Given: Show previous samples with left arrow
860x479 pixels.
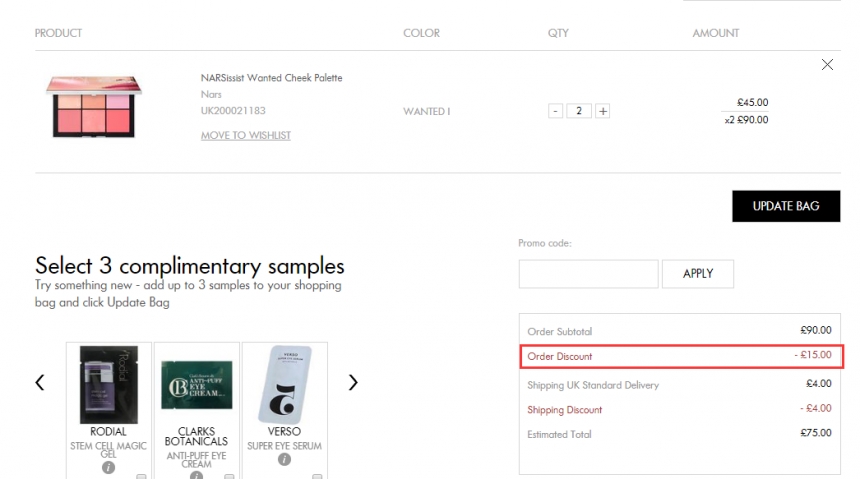Looking at the screenshot, I should (40, 382).
